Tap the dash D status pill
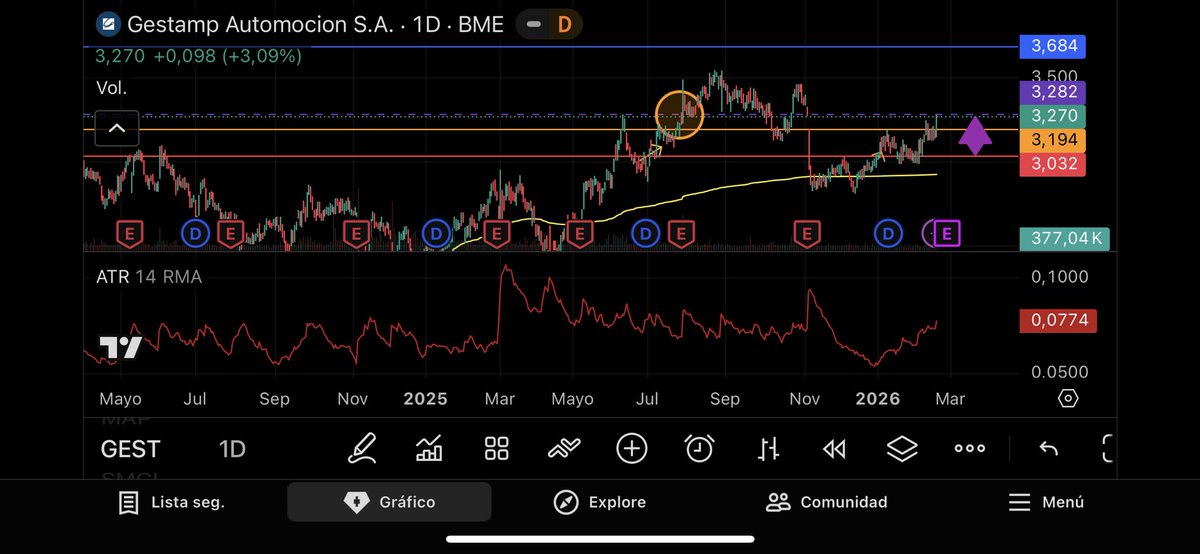Screen dimensions: 1200x554 [550, 24]
